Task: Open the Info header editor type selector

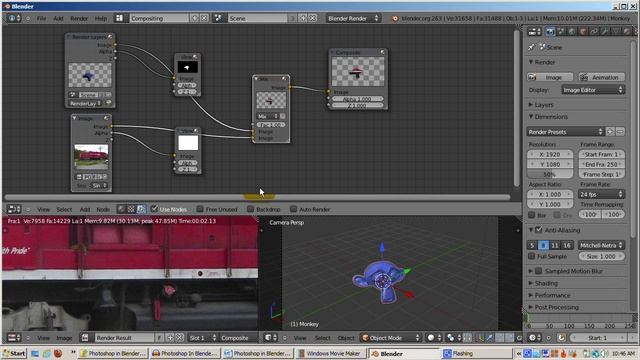Action: [14, 18]
